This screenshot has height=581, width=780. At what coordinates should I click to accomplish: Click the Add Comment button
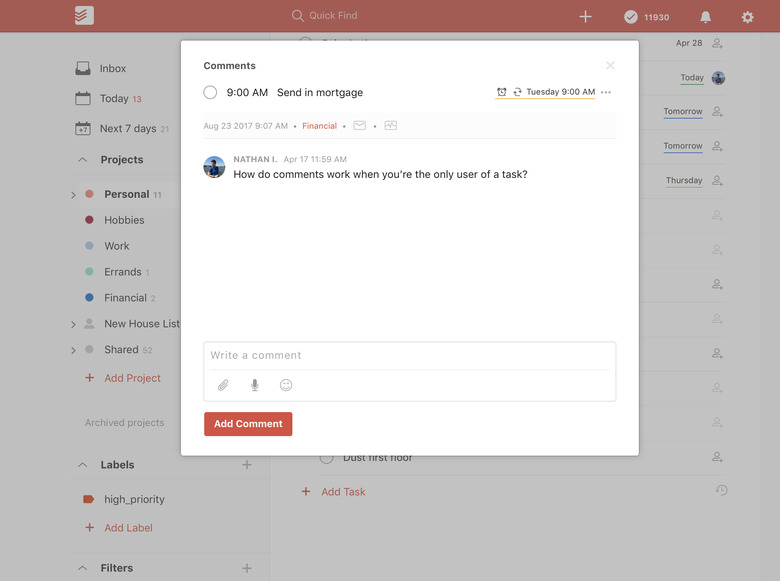[x=248, y=424]
